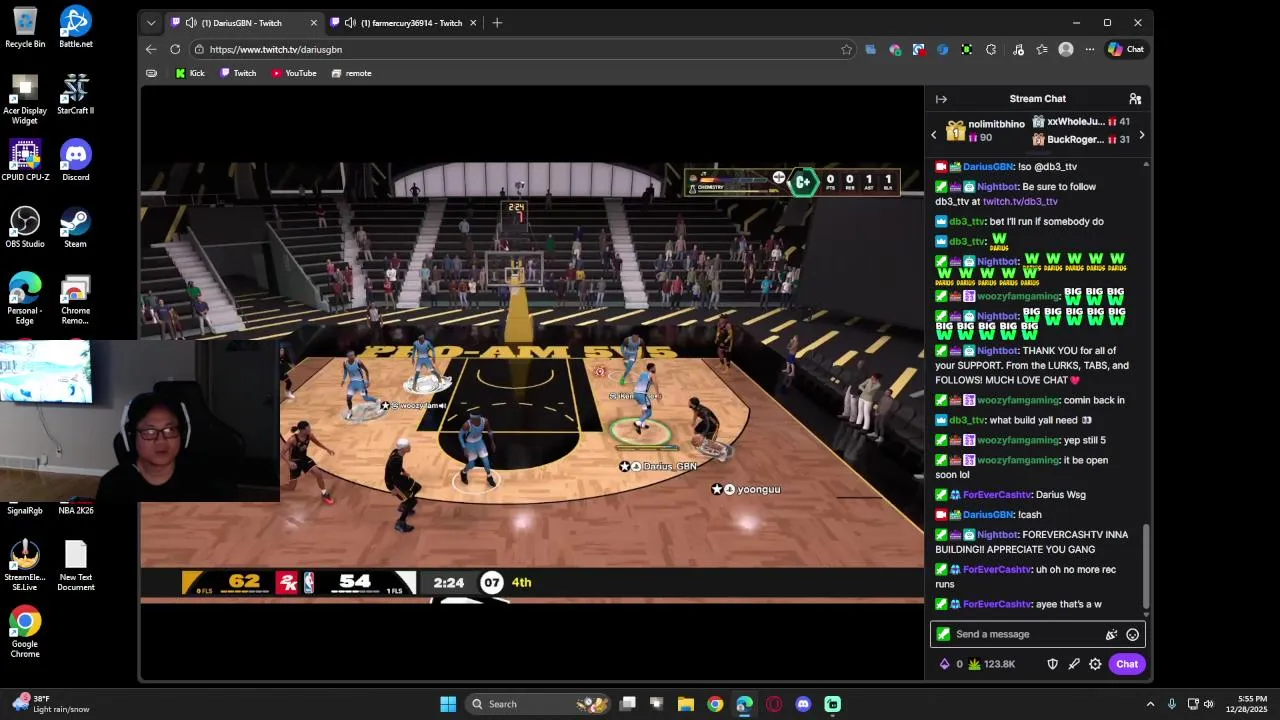Viewport: 1280px width, 720px height.
Task: Select the CPUID CPU-Z desktop icon
Action: pyautogui.click(x=25, y=161)
